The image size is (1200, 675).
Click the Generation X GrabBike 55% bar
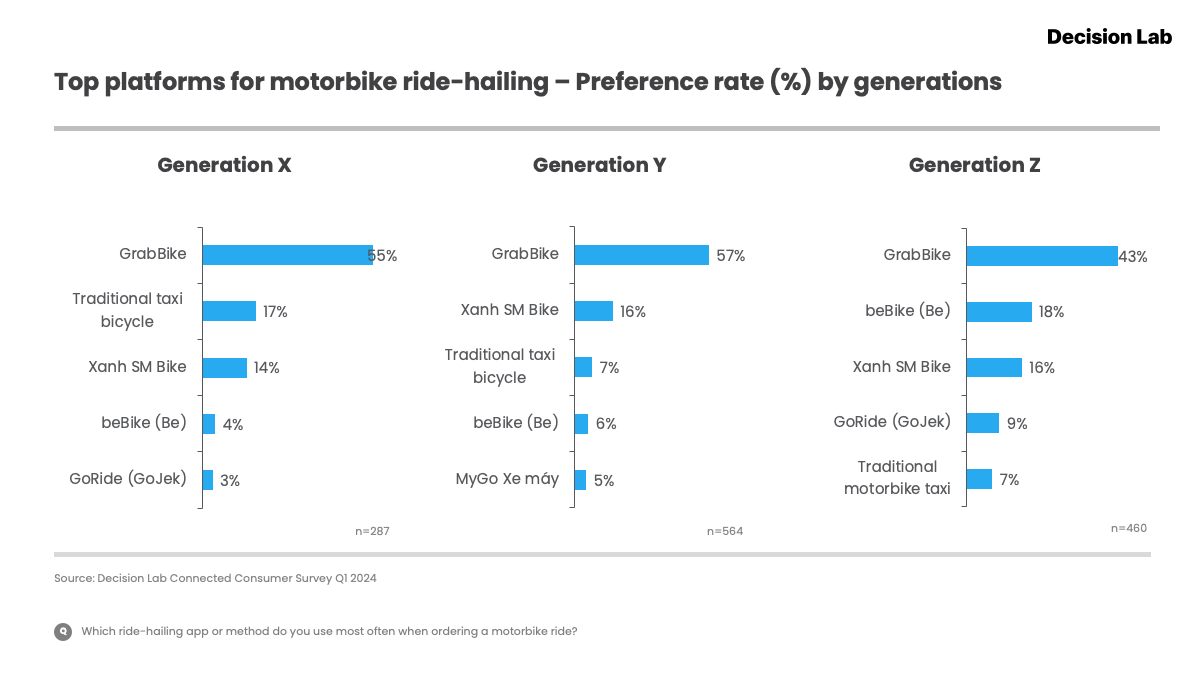287,255
